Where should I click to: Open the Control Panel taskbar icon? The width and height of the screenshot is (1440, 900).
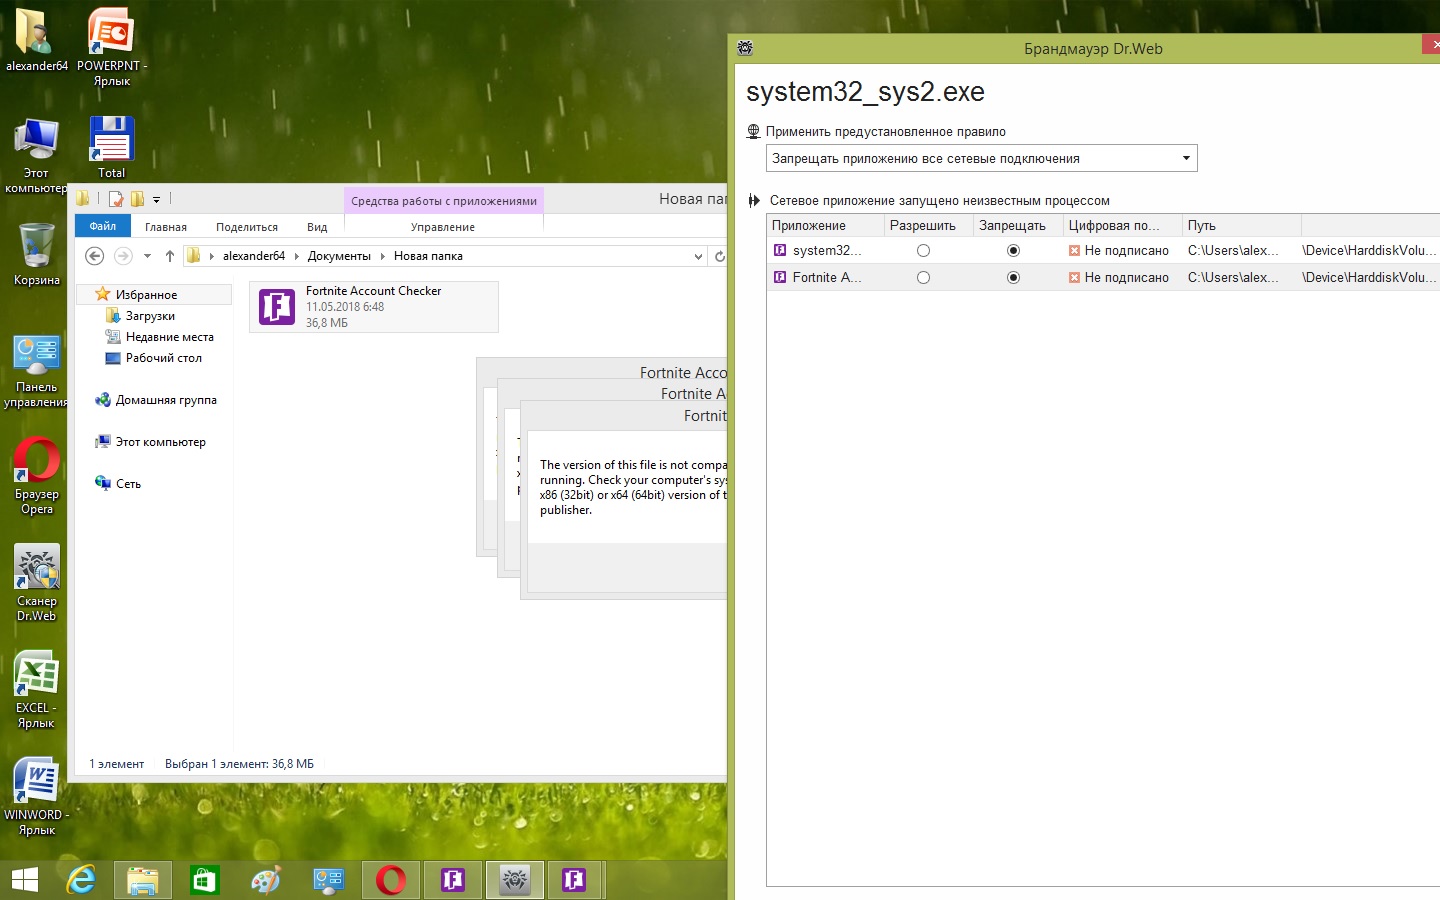pyautogui.click(x=328, y=880)
